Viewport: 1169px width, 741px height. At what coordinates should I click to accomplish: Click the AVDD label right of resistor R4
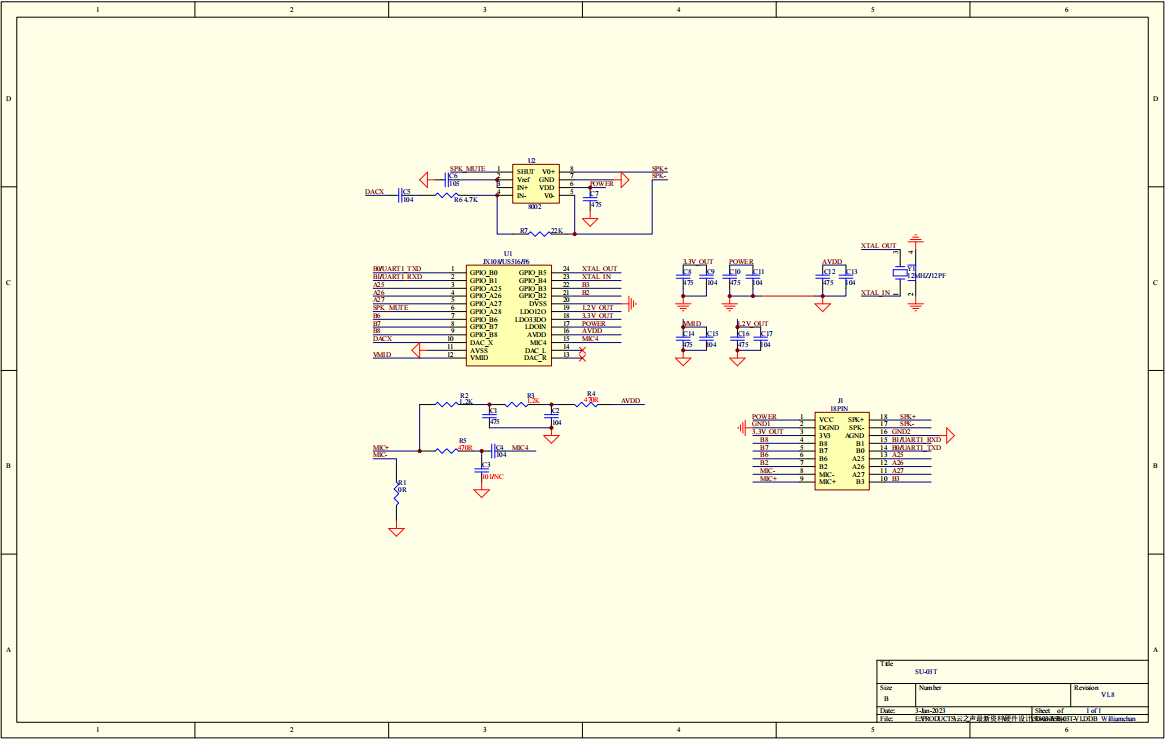(631, 401)
